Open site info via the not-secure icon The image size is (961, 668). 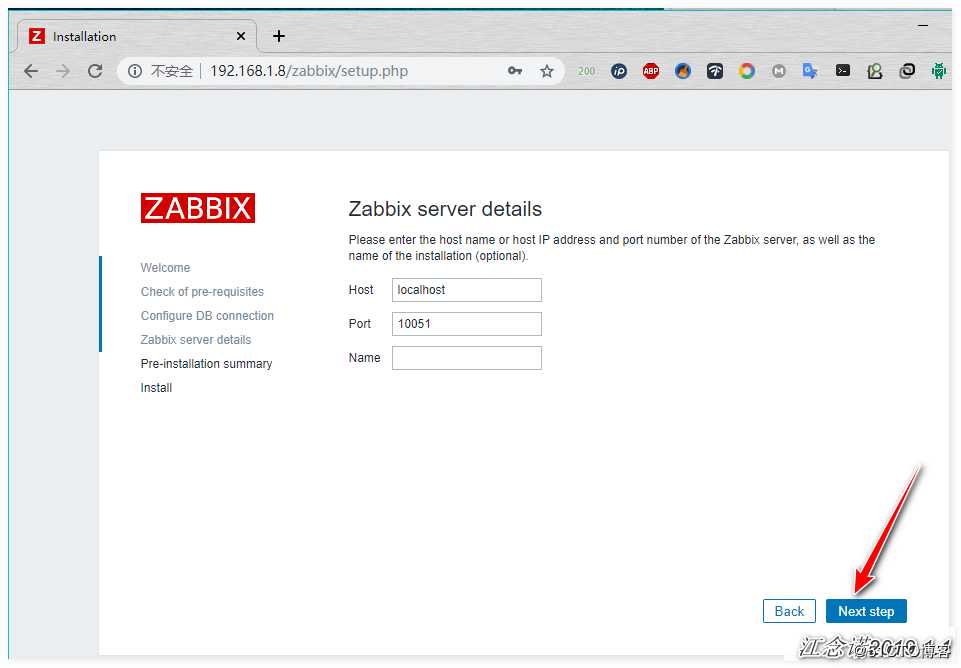135,71
